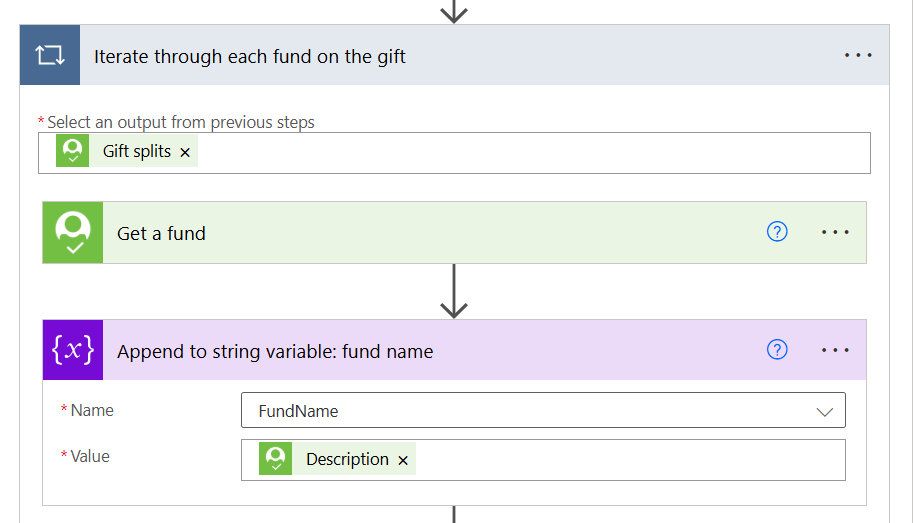Open ellipsis menu for Get a fund
Screen dimensions: 913x523
835,232
